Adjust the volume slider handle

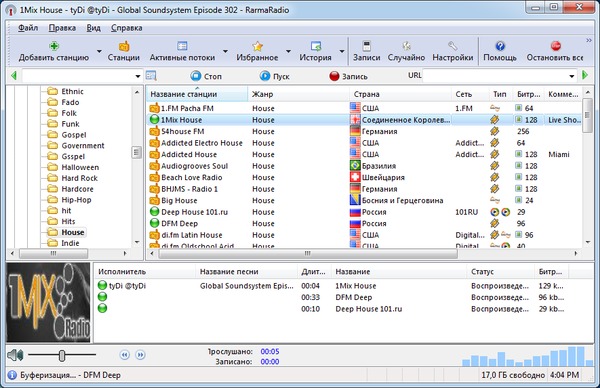(x=62, y=355)
